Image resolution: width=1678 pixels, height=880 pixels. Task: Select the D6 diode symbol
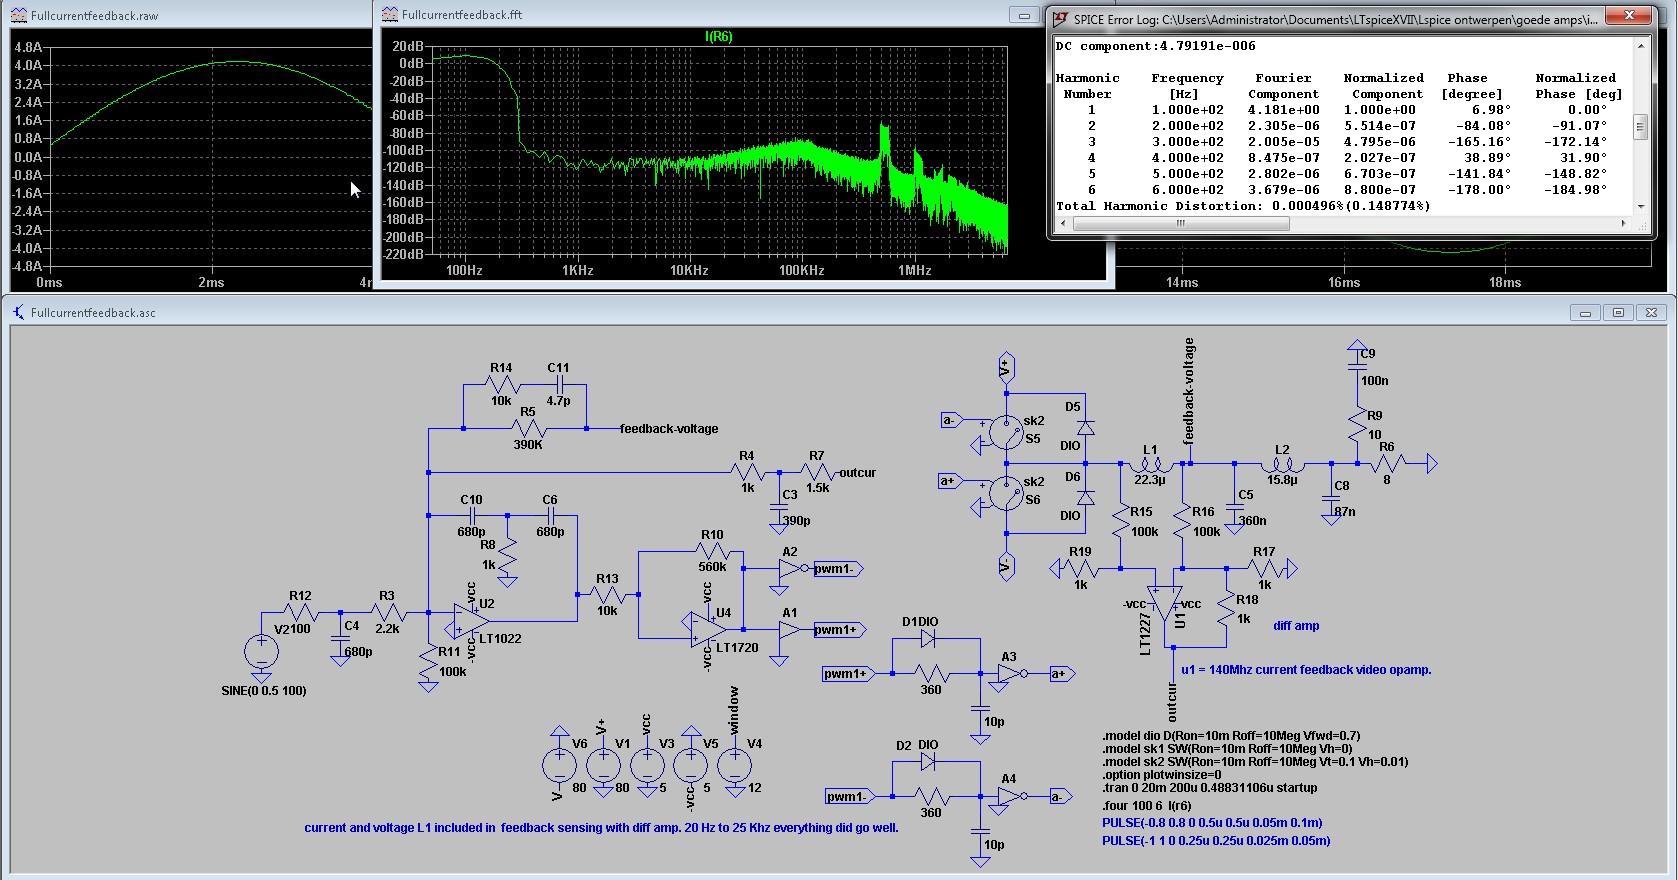[x=1085, y=497]
